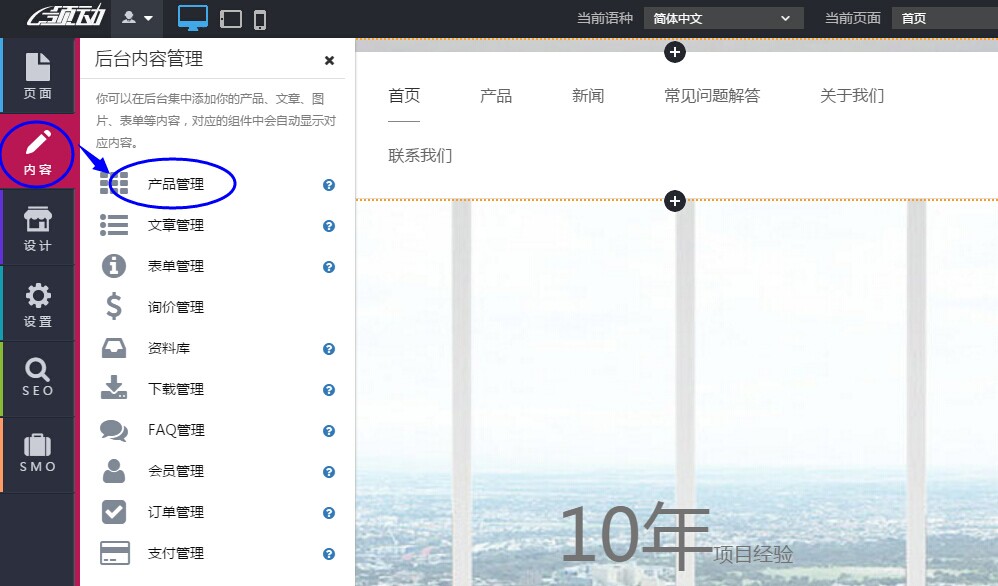Open FAQ管理 to manage FAQs
998x586 pixels.
[176, 430]
